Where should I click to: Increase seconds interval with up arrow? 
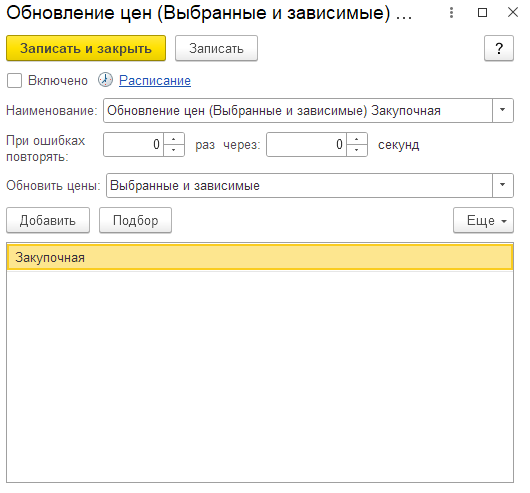[357, 139]
